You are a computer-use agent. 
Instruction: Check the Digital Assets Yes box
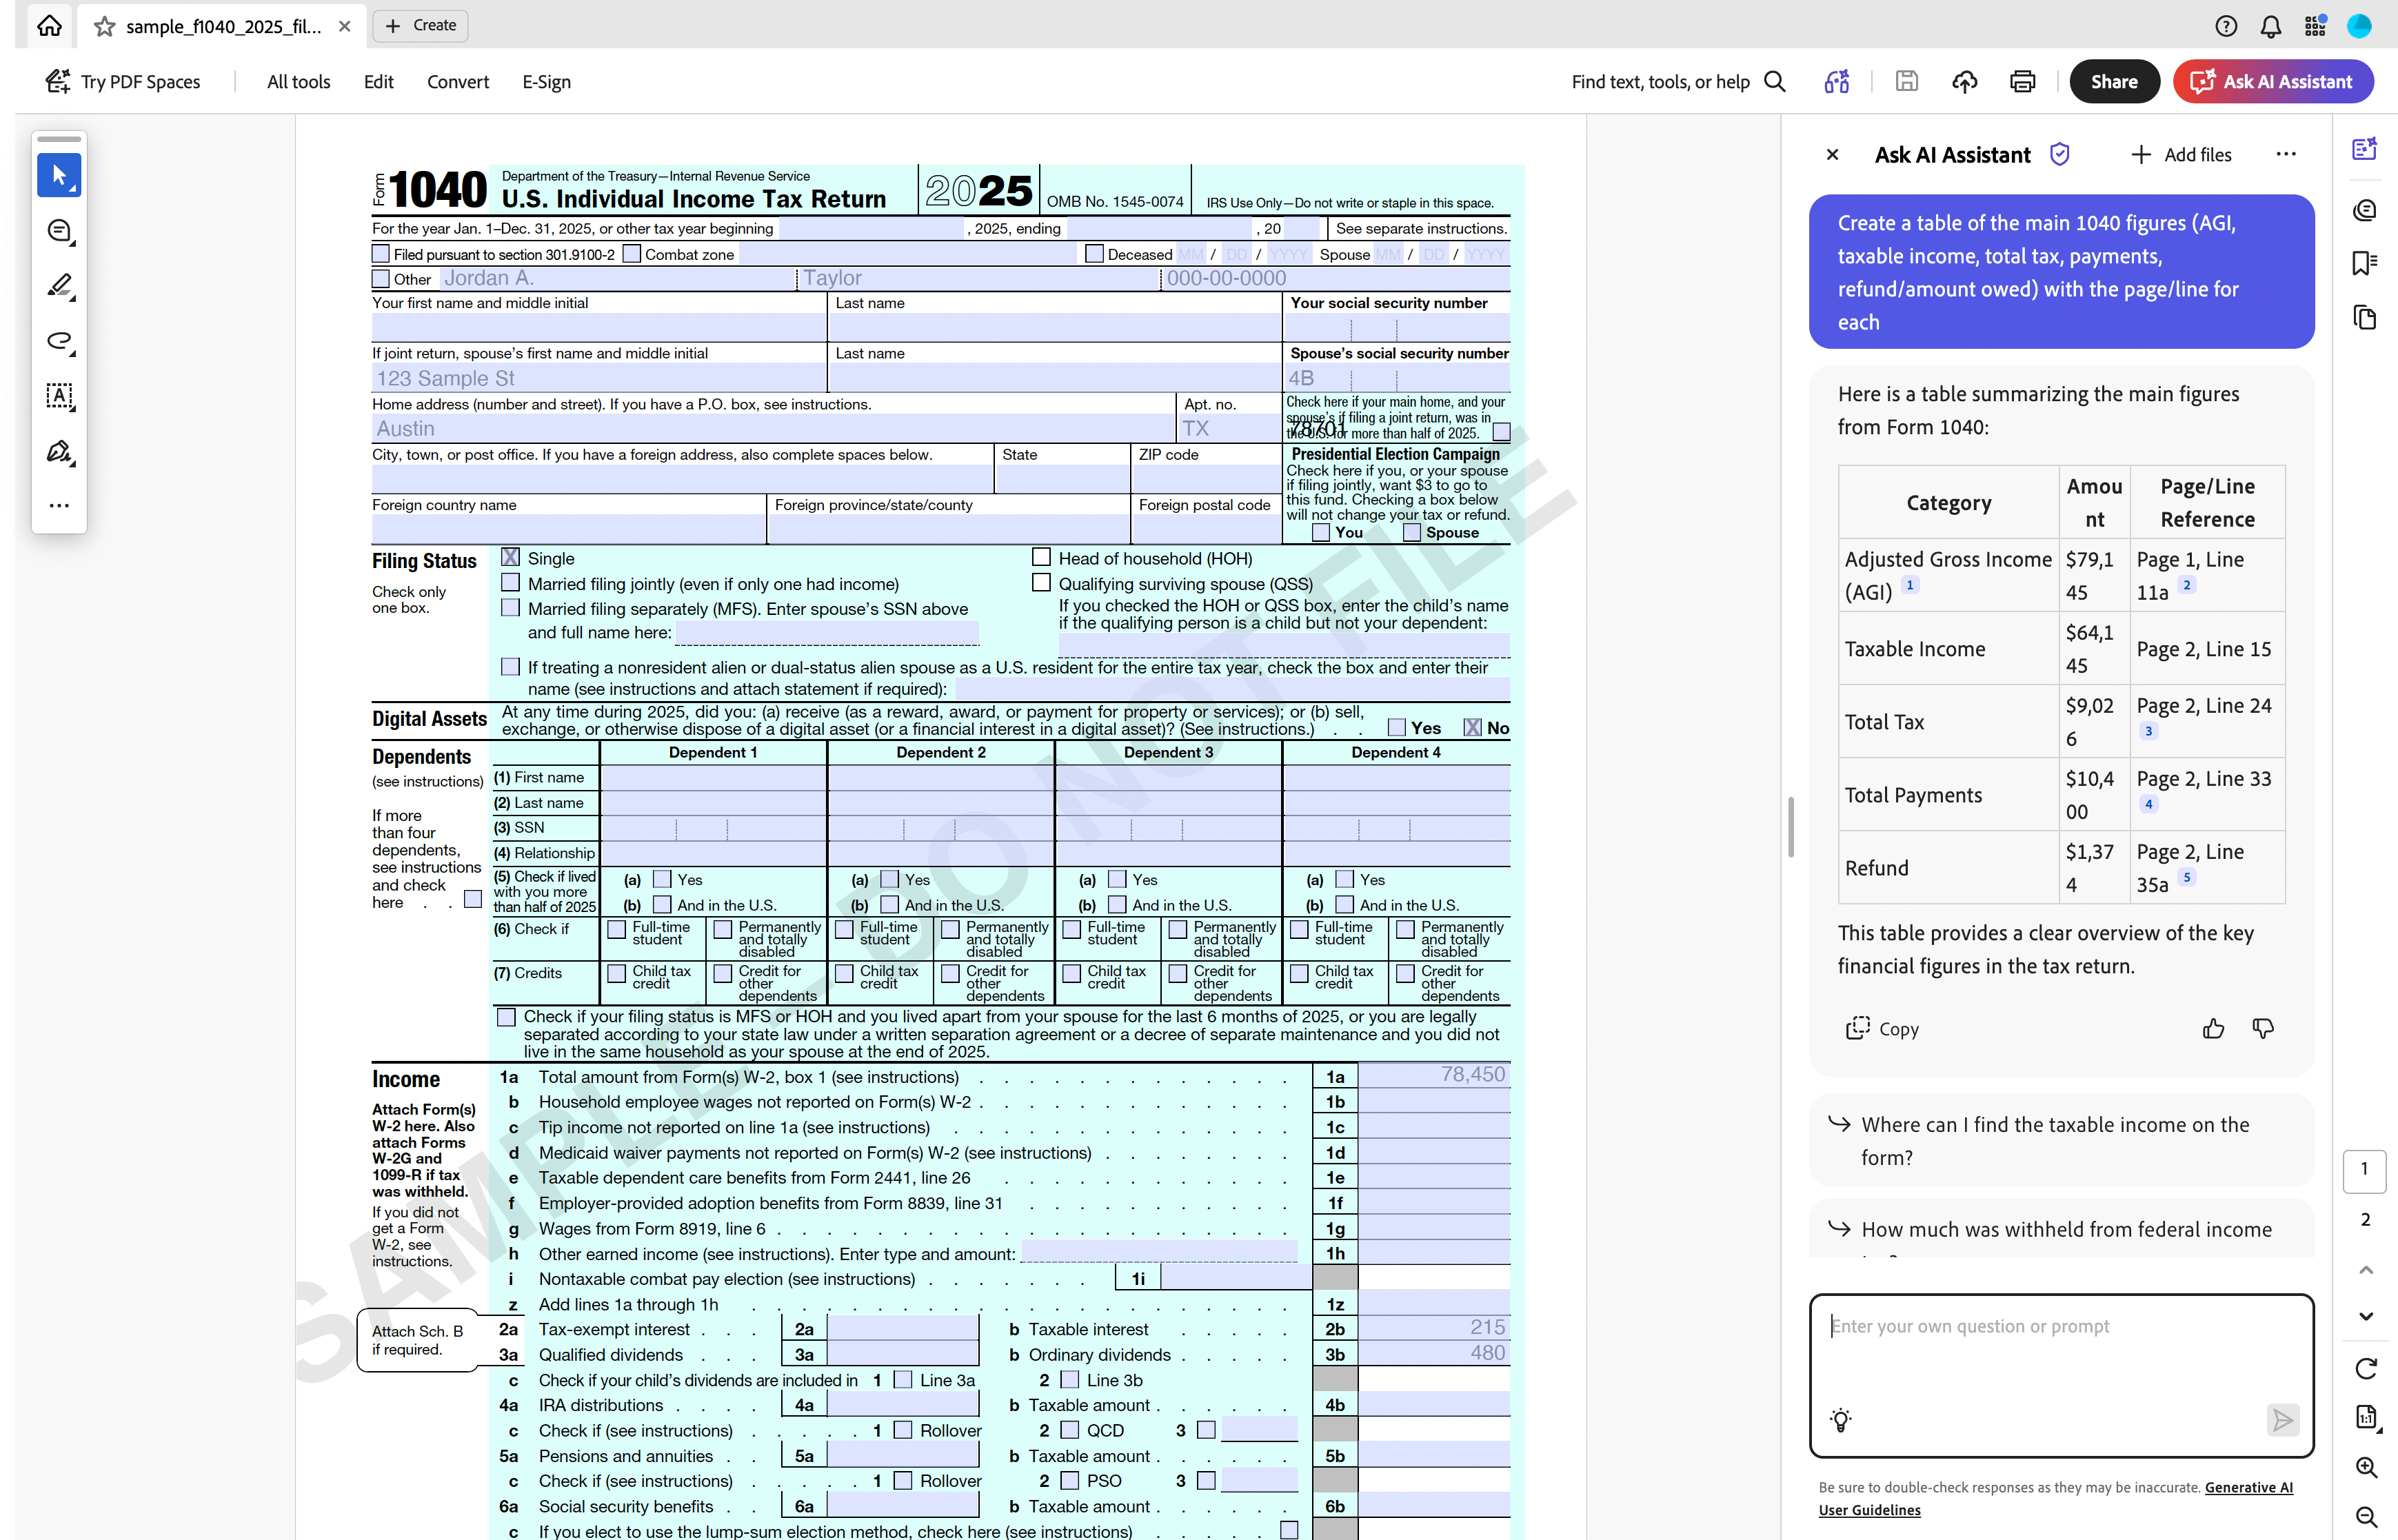tap(1397, 728)
